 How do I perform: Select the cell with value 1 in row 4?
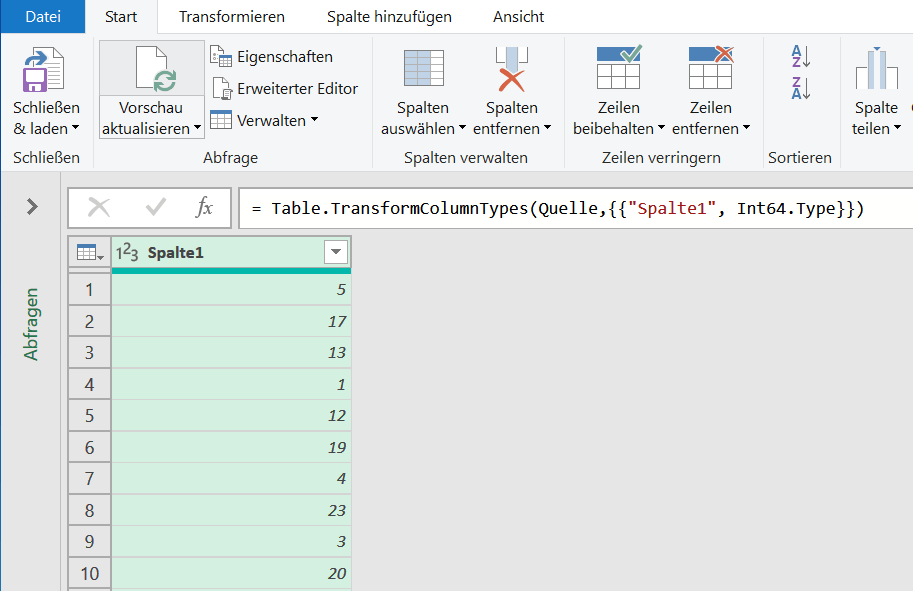click(231, 384)
